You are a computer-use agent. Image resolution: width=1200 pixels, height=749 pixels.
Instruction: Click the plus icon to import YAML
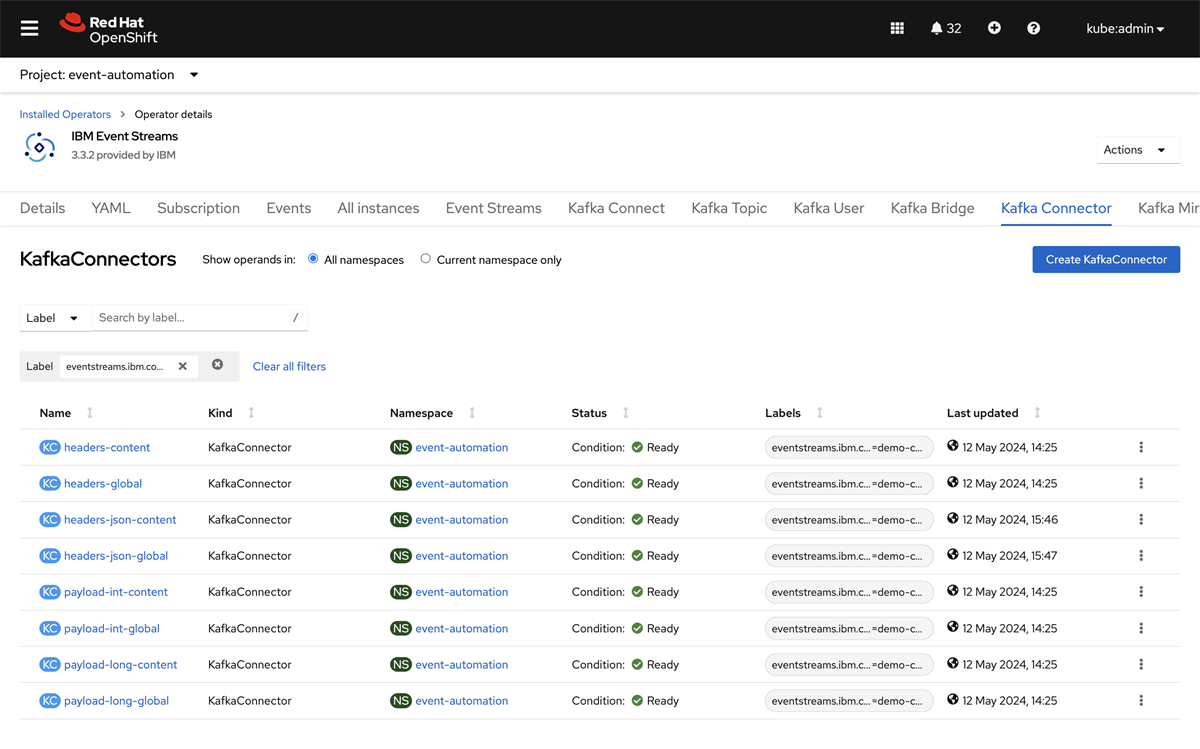(x=993, y=27)
